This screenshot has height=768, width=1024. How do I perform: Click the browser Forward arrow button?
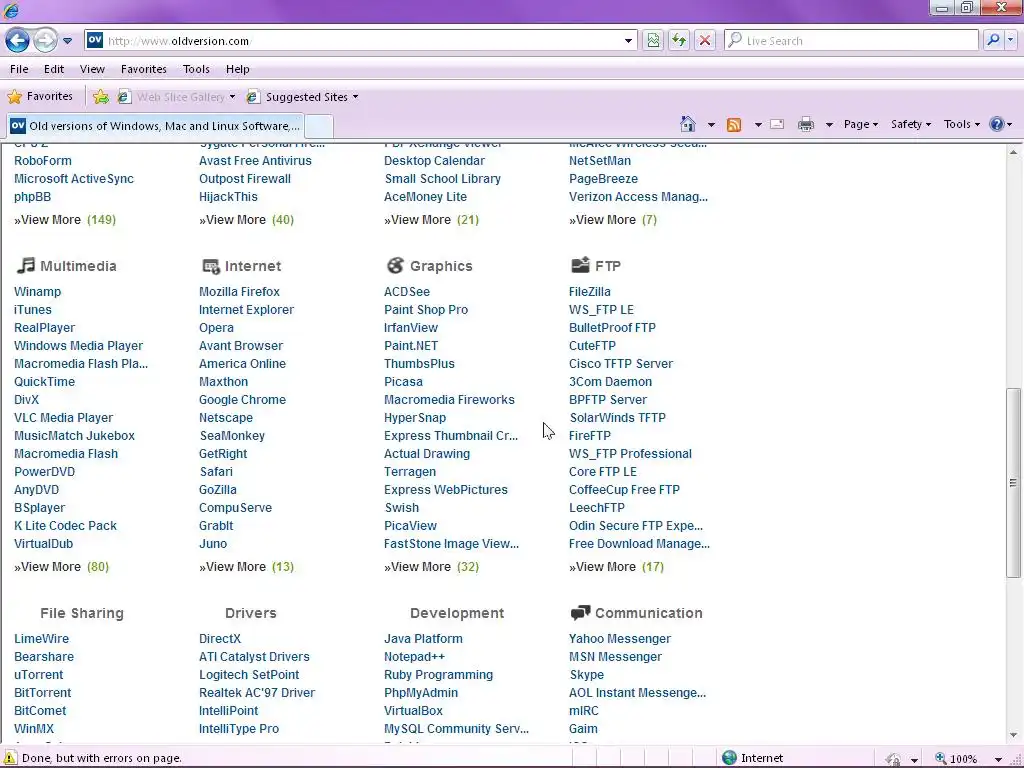click(x=45, y=40)
